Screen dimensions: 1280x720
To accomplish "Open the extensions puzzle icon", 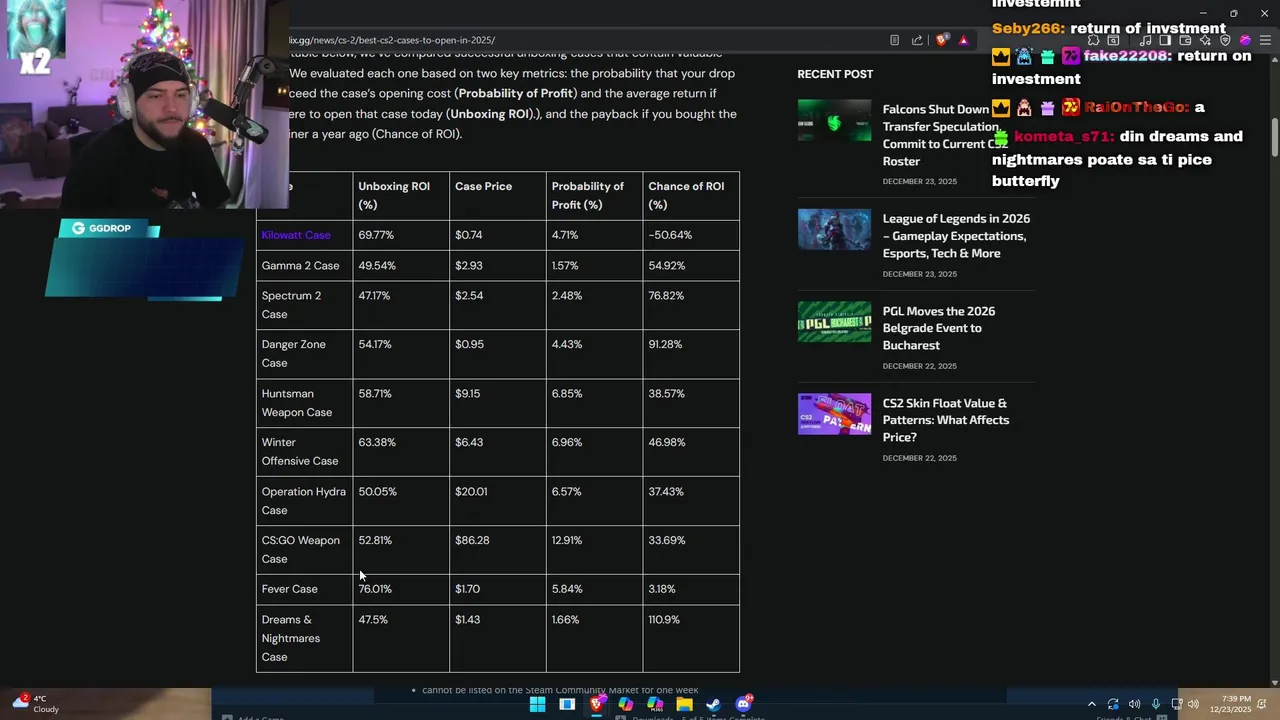I will [x=1094, y=40].
